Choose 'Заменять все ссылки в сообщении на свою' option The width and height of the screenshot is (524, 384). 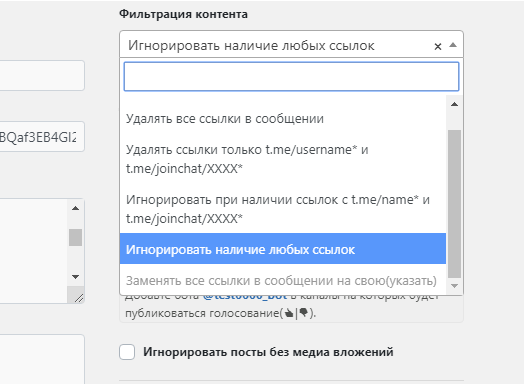pos(283,280)
